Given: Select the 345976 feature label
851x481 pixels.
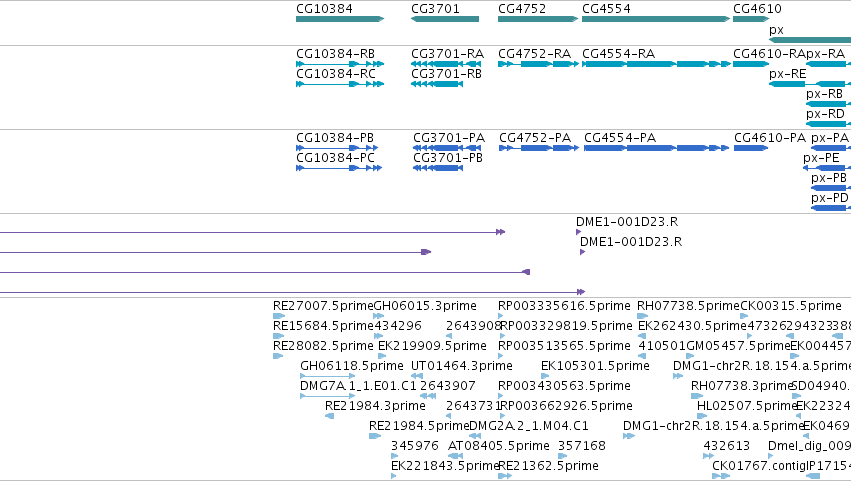Looking at the screenshot, I should coord(415,447).
